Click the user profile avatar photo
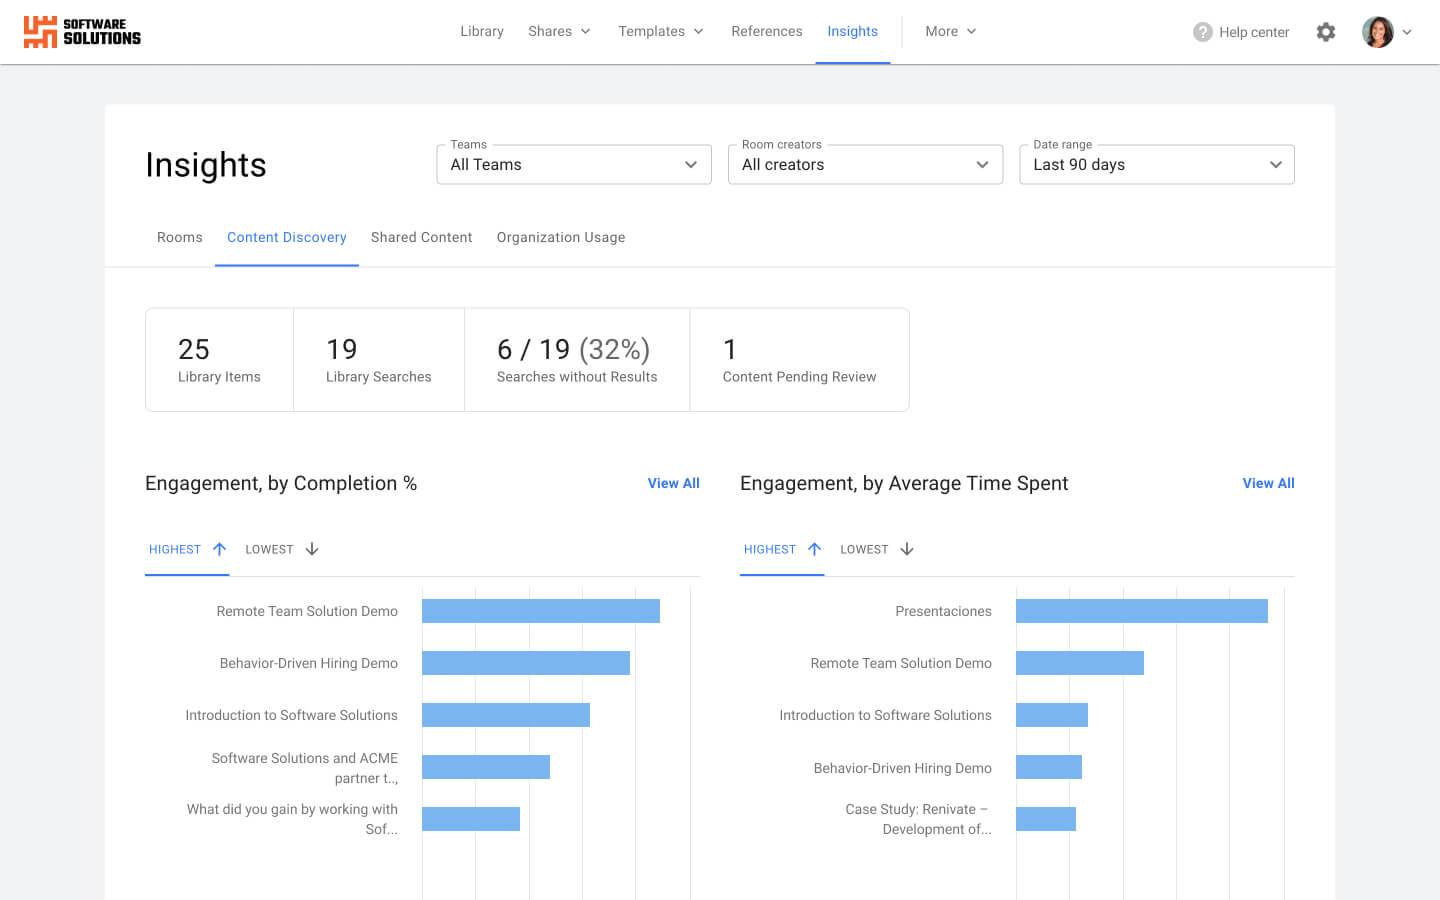This screenshot has width=1440, height=900. [1378, 31]
